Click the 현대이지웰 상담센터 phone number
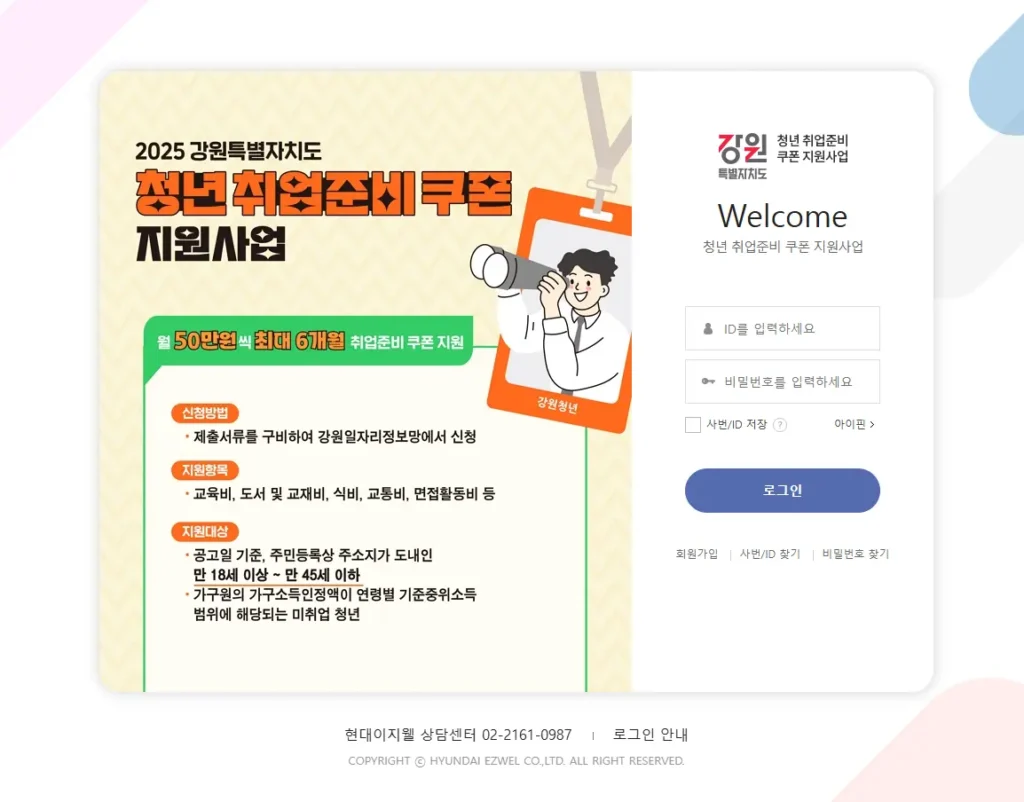 (527, 735)
